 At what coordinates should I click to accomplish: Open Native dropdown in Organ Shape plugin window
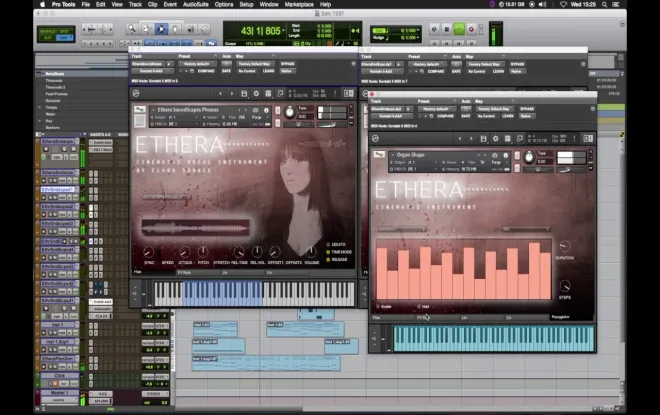tap(527, 116)
